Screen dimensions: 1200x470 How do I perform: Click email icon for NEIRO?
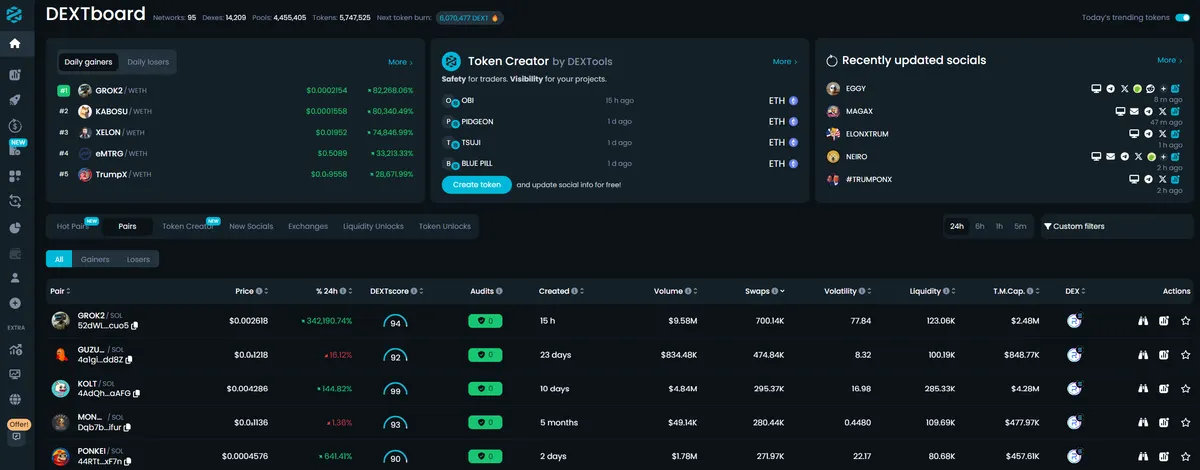point(1111,157)
